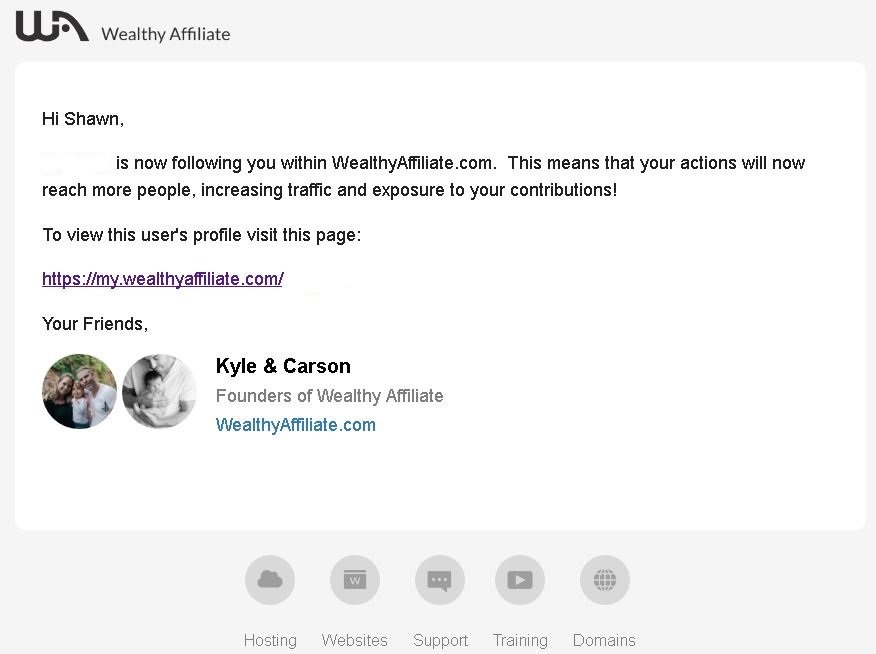Screen dimensions: 876x654
Task: Click the Training play icon
Action: [520, 580]
